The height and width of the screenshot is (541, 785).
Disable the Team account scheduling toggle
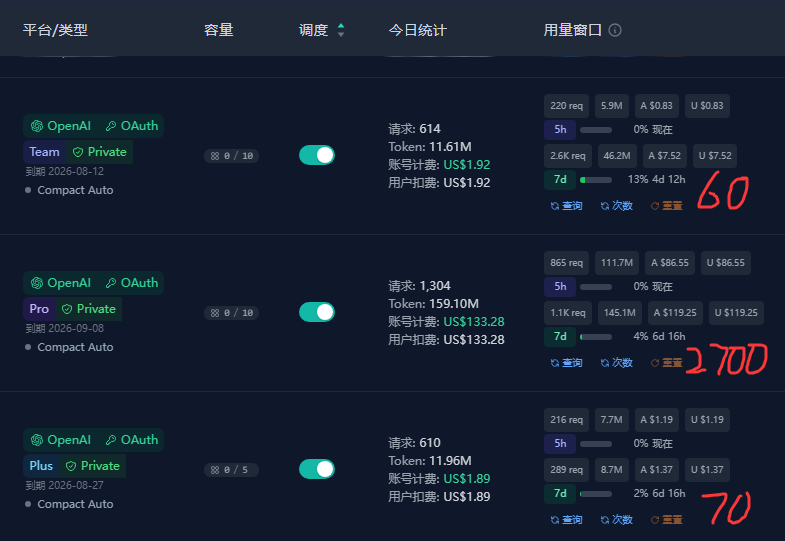tap(317, 155)
